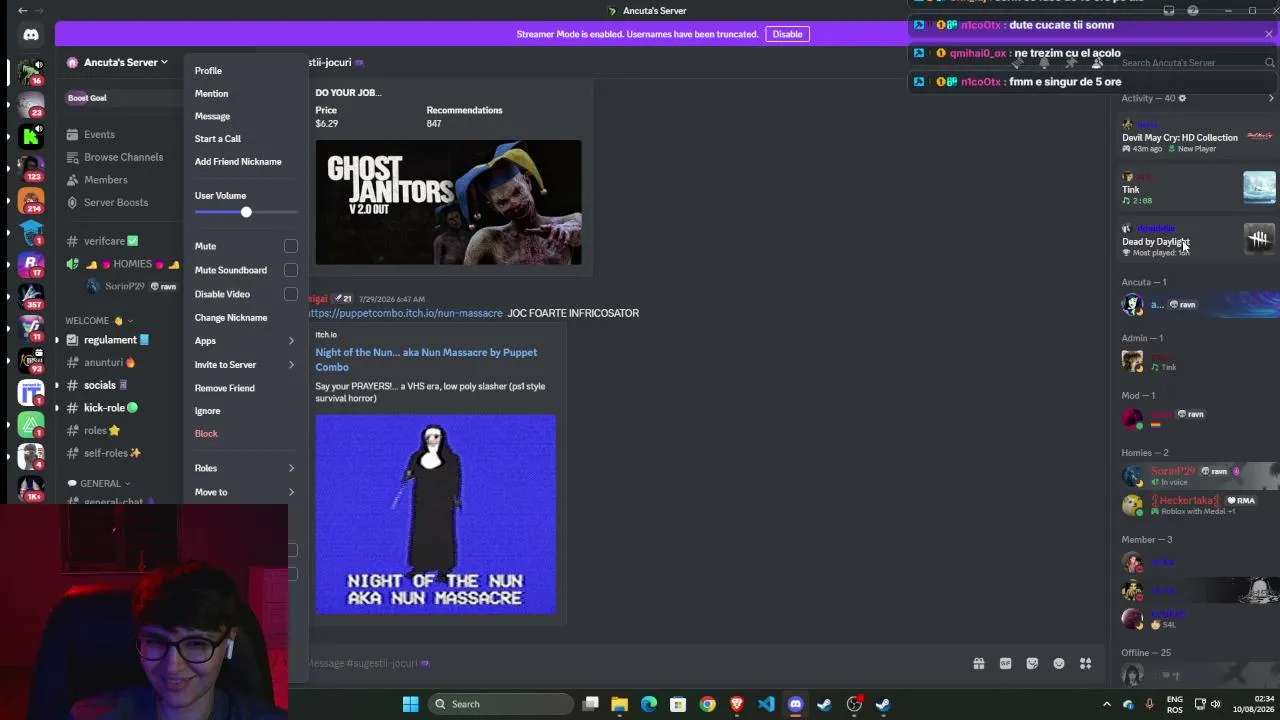Check the Mute Soundboard checkbox
1280x720 pixels.
[x=290, y=270]
